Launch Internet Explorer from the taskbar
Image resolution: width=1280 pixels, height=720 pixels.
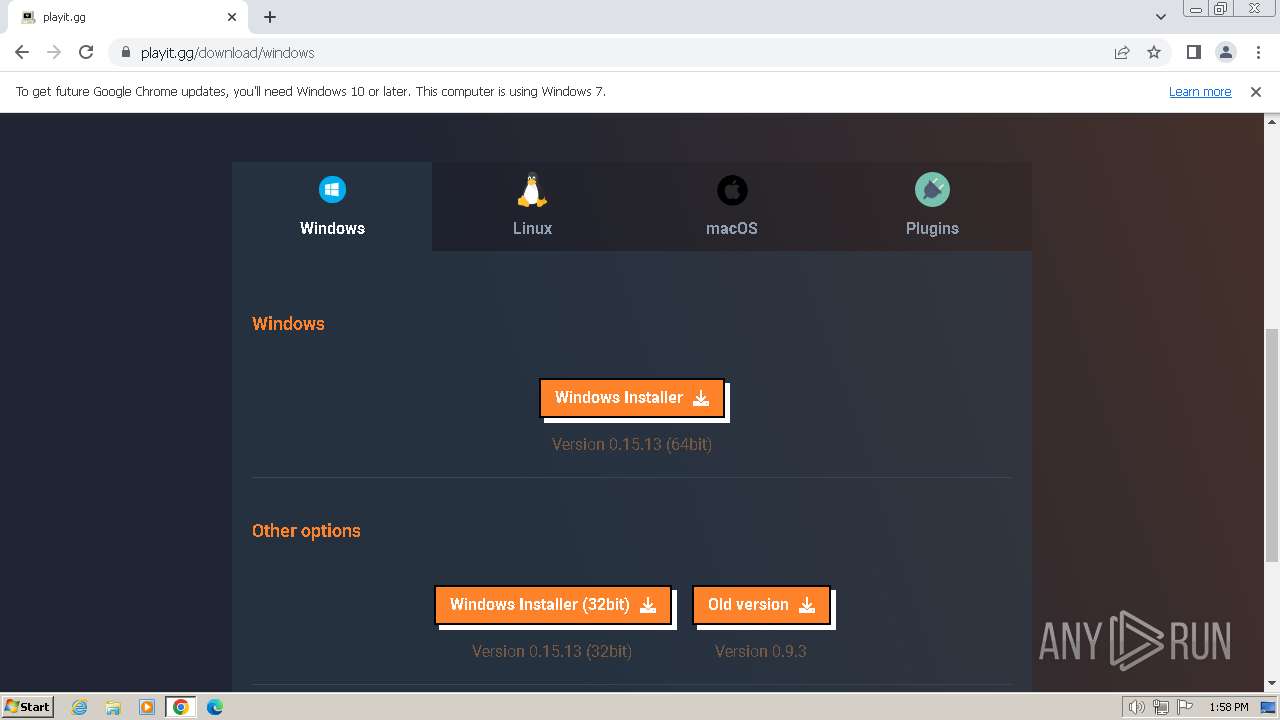[x=79, y=707]
